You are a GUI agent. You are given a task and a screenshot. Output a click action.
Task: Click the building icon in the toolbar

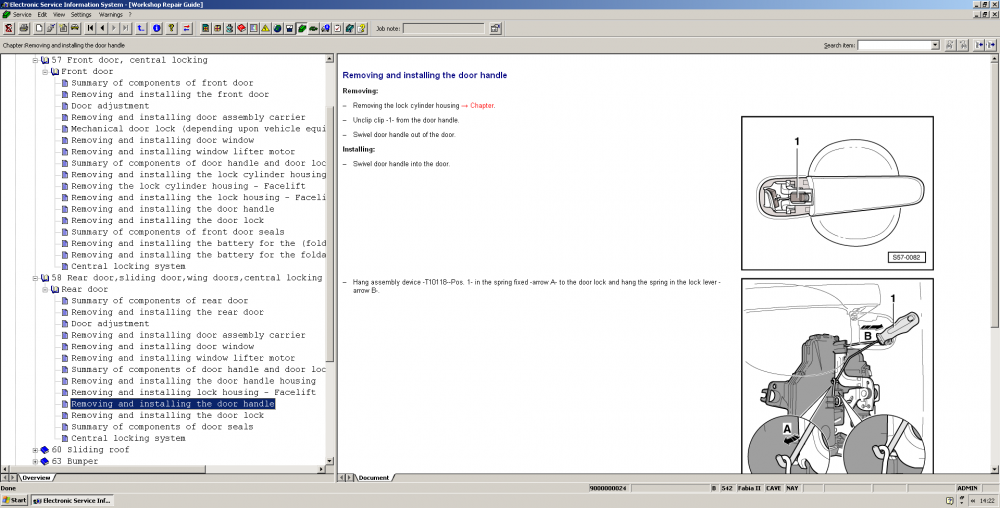(x=205, y=28)
